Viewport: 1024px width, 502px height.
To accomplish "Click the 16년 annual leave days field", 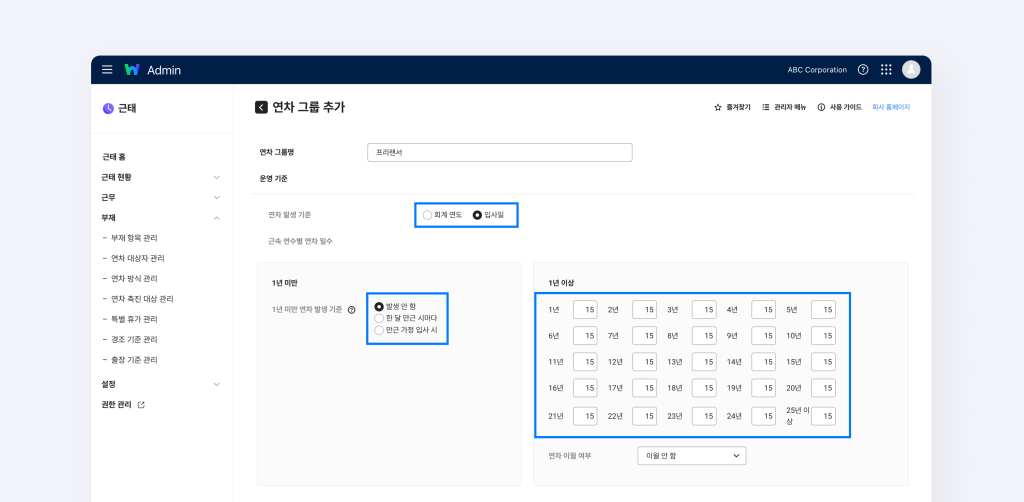I will (x=585, y=388).
